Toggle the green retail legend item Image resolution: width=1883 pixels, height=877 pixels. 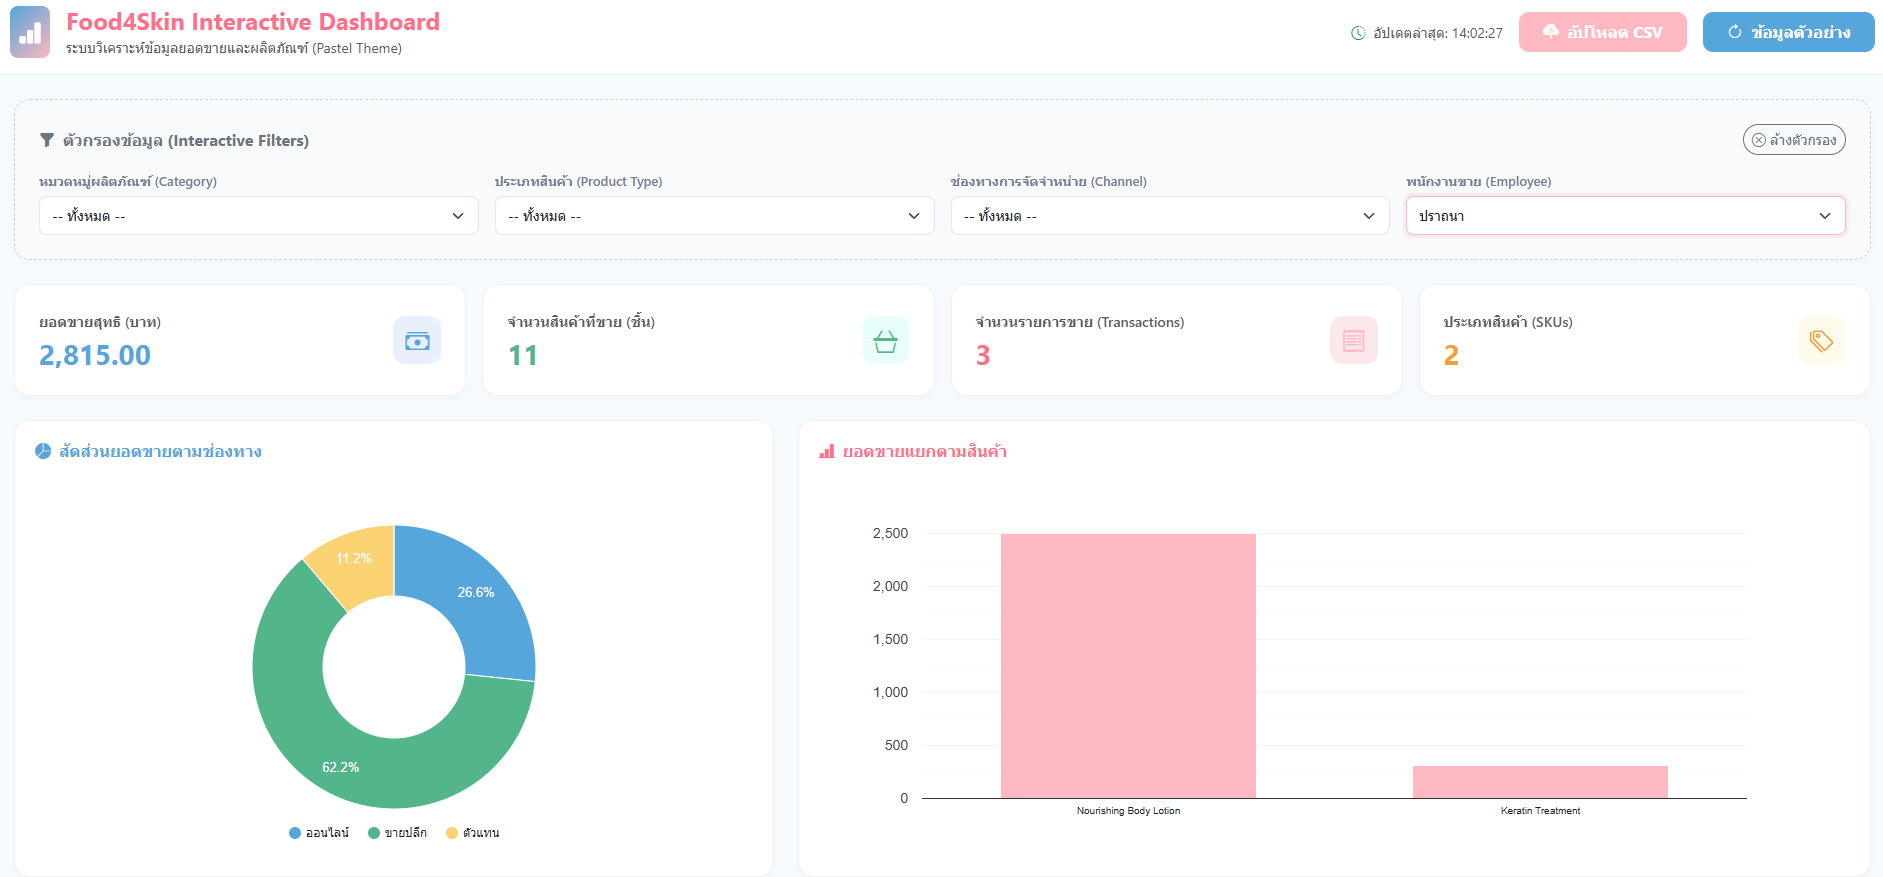397,833
